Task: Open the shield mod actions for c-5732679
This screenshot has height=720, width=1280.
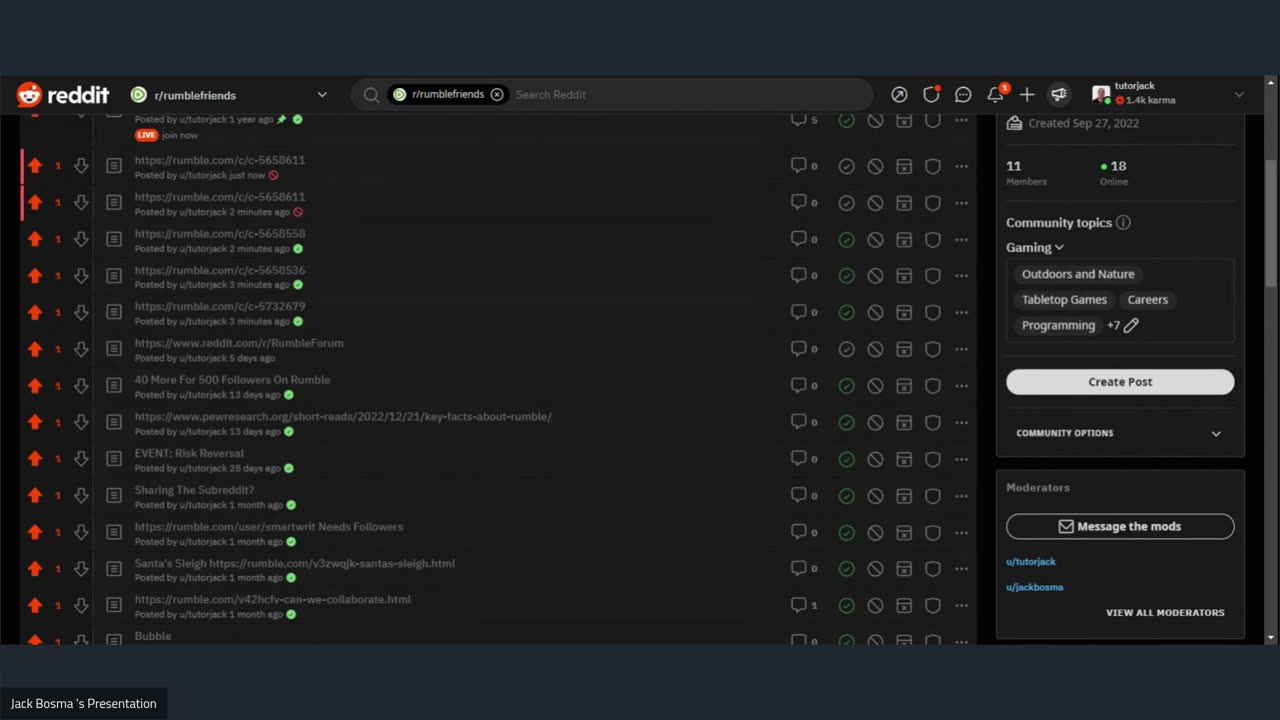Action: coord(933,313)
